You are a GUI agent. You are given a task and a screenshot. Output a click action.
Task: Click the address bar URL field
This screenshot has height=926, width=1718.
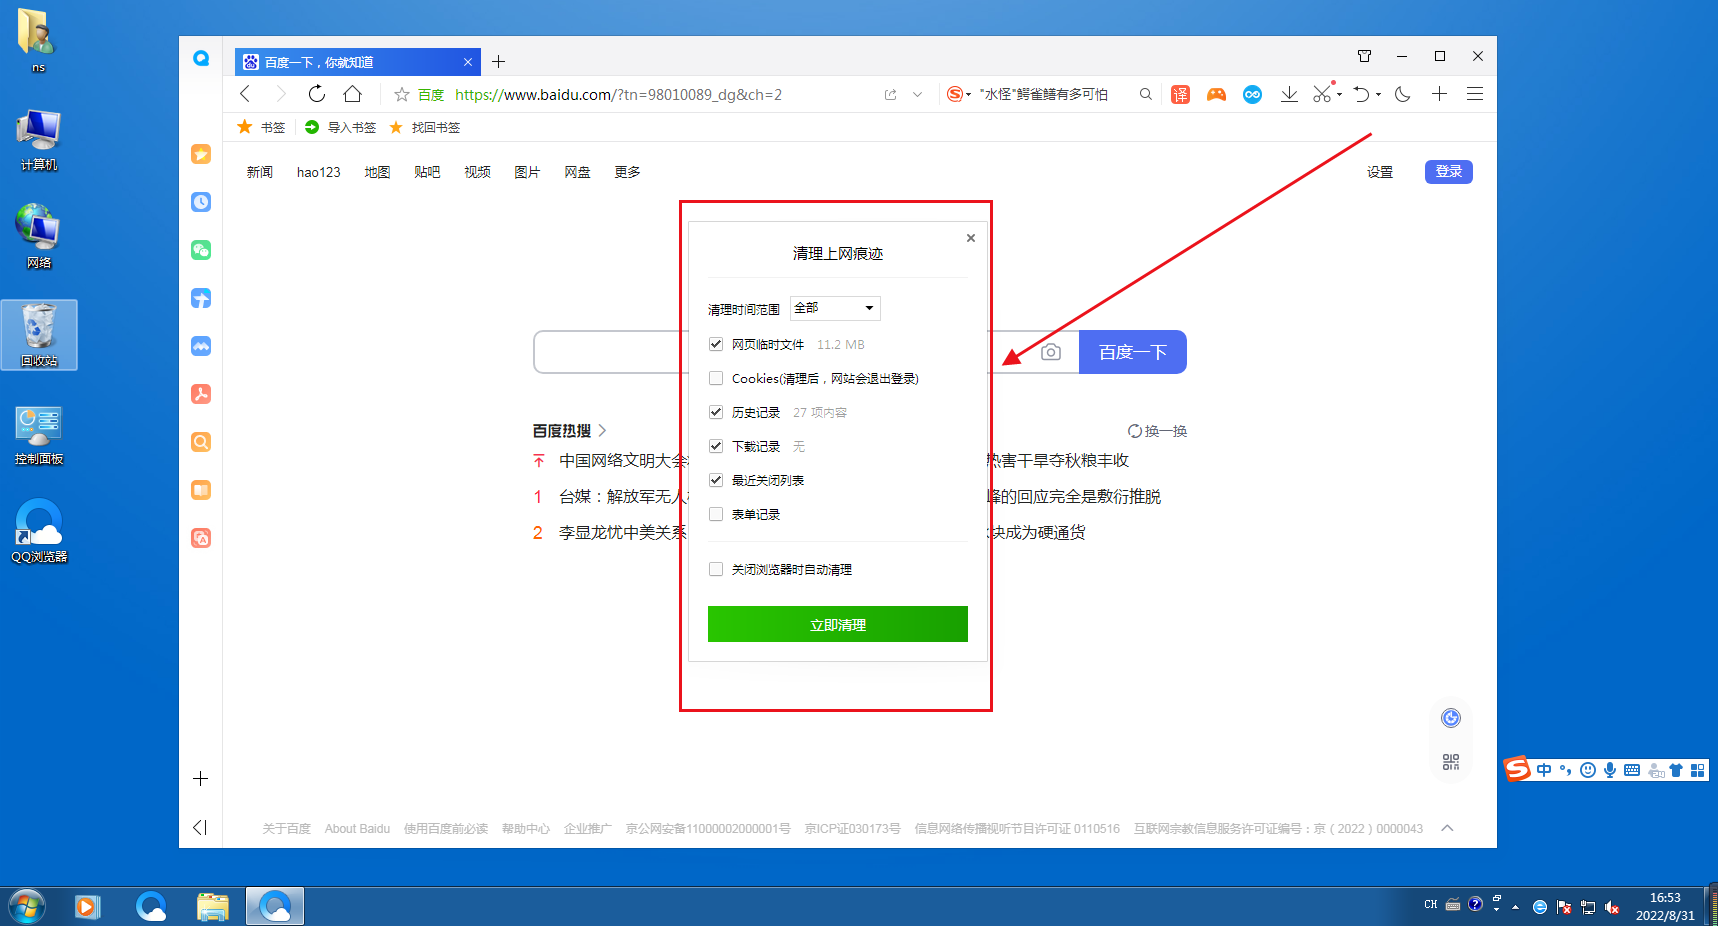coord(660,95)
